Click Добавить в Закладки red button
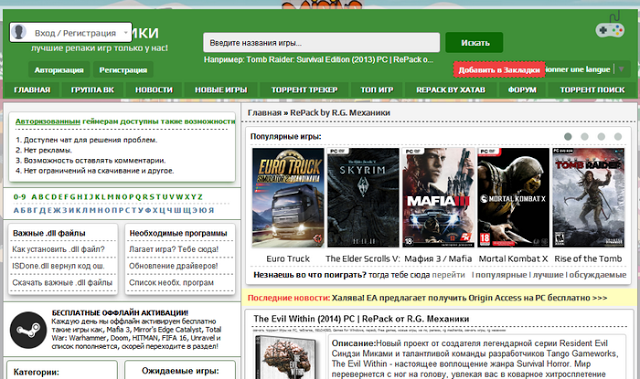The width and height of the screenshot is (640, 379). [x=499, y=70]
